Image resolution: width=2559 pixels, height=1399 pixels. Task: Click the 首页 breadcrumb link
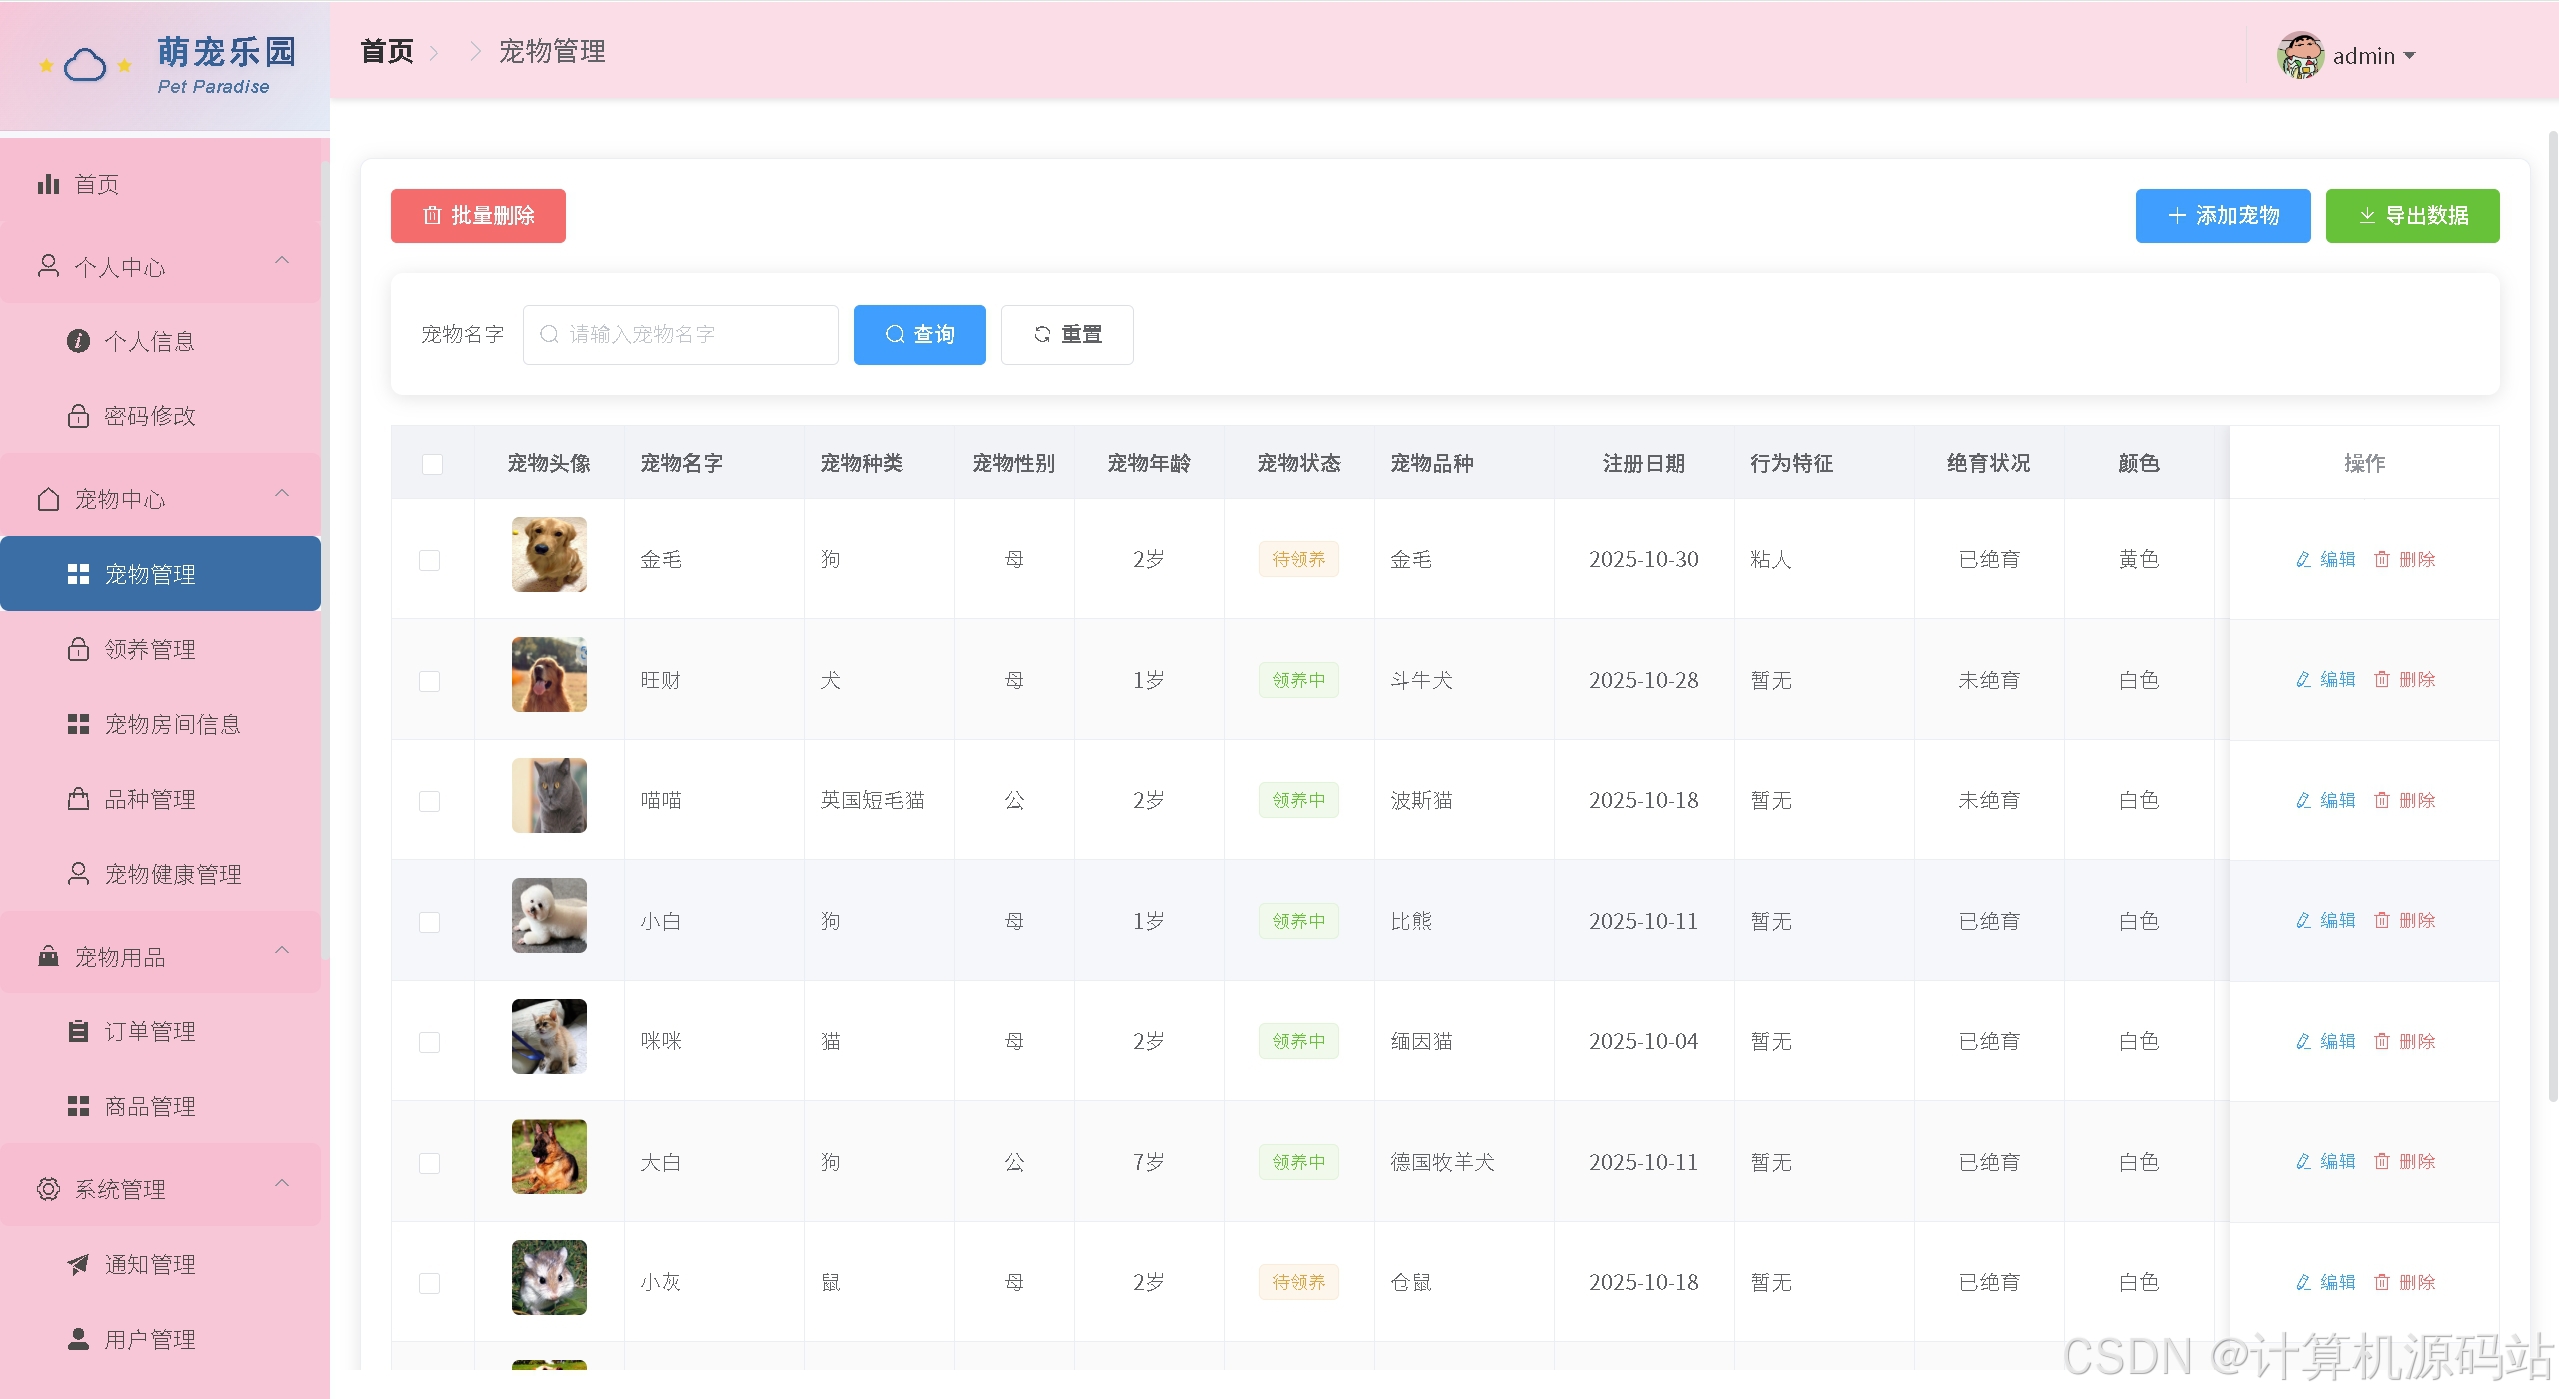tap(387, 52)
